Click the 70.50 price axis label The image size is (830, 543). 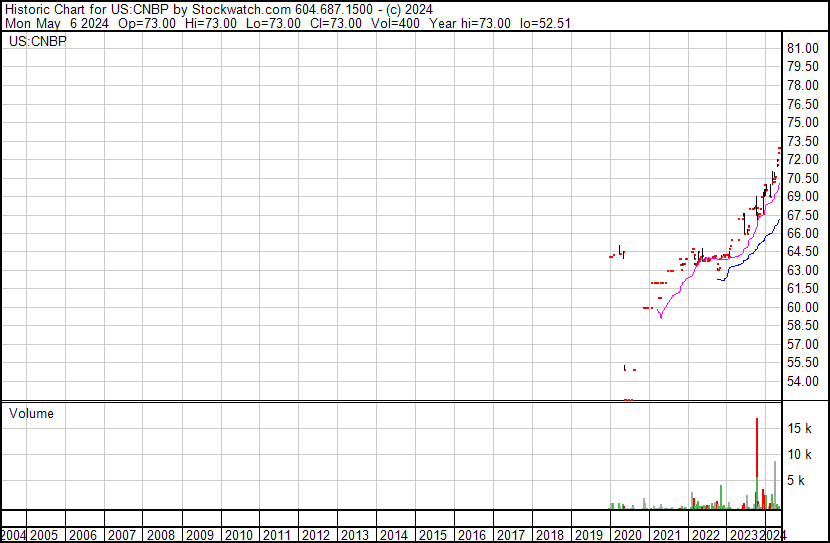[x=802, y=178]
